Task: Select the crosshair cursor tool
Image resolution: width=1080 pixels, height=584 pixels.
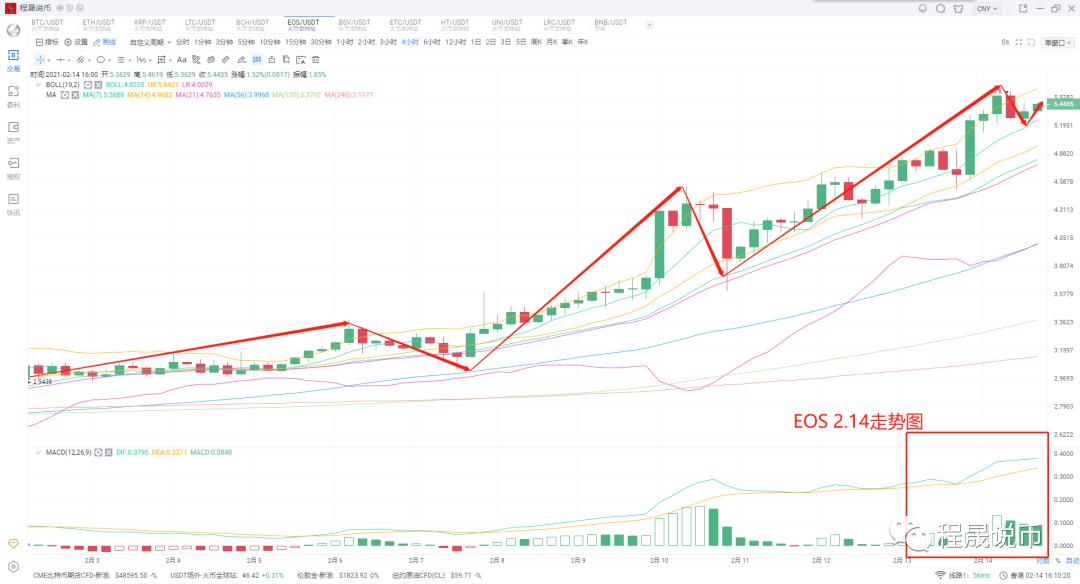Action: click(39, 59)
